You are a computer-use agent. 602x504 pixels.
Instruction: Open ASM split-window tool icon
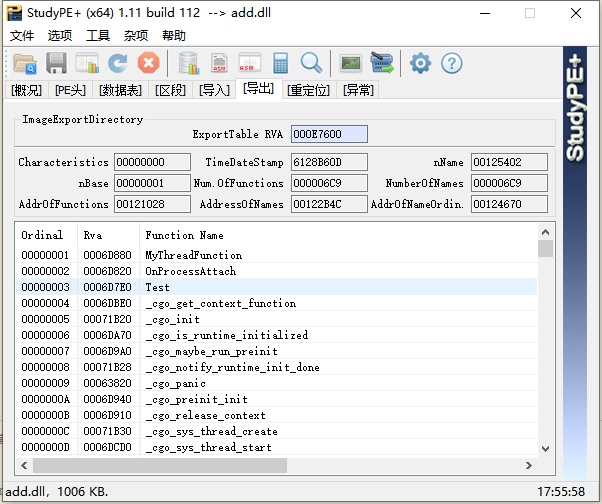pyautogui.click(x=250, y=63)
